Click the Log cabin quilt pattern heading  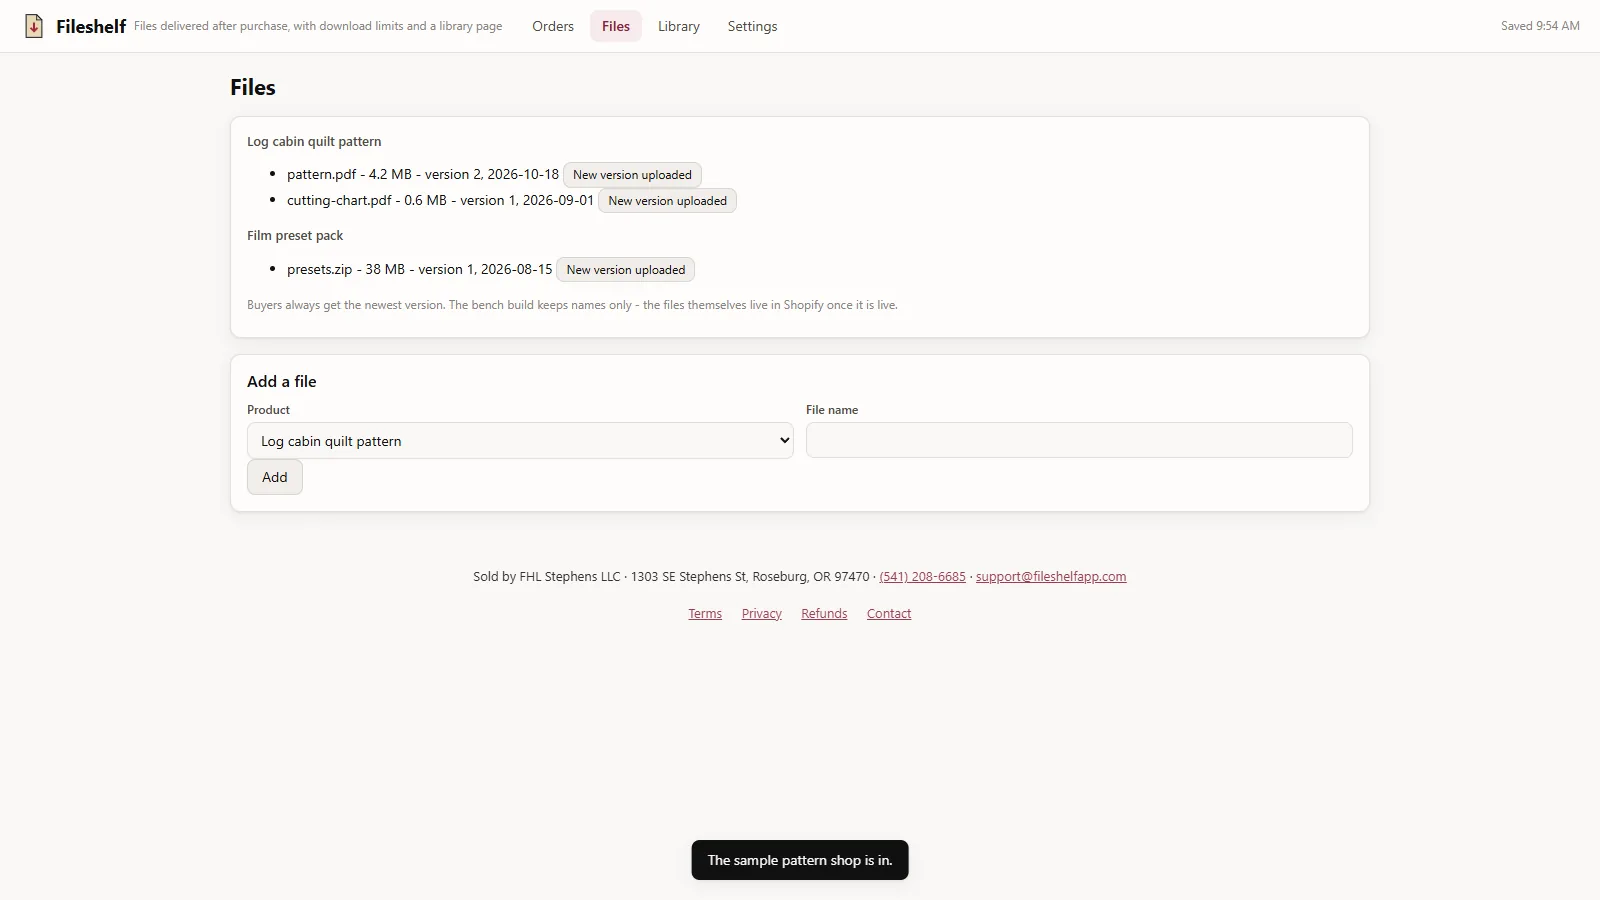click(314, 142)
